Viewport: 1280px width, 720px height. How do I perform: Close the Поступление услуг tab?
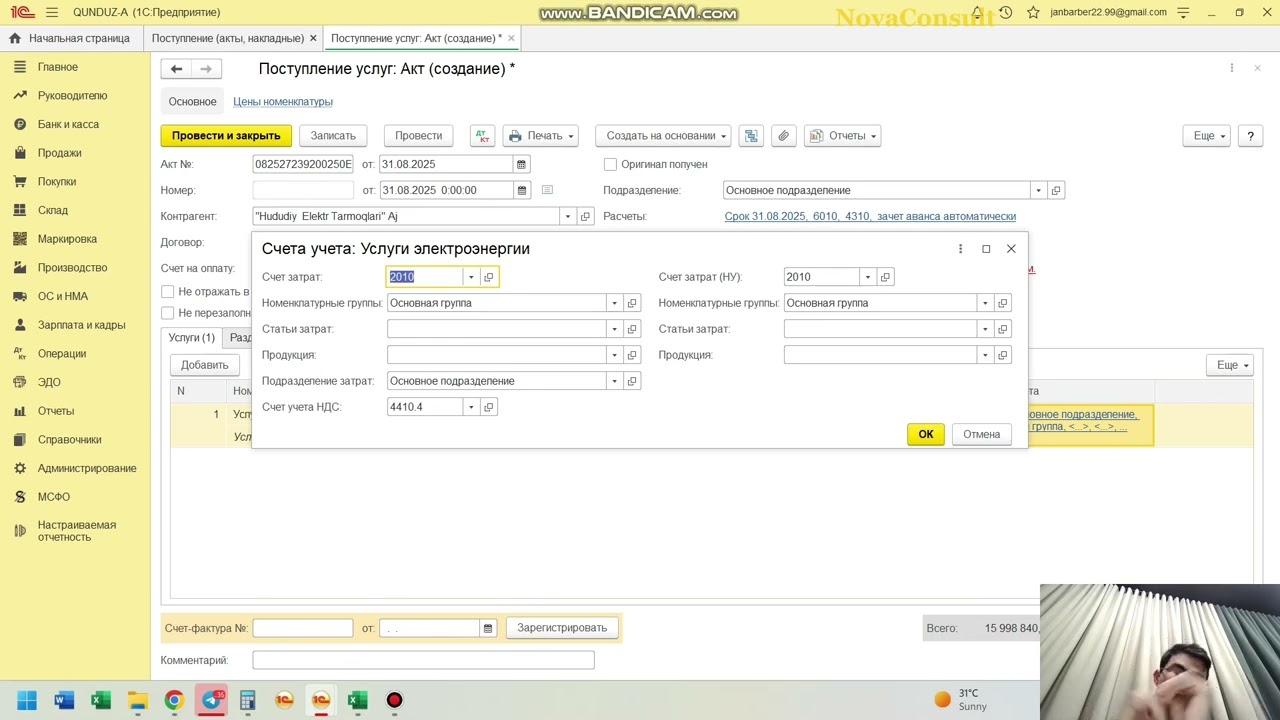(x=511, y=38)
